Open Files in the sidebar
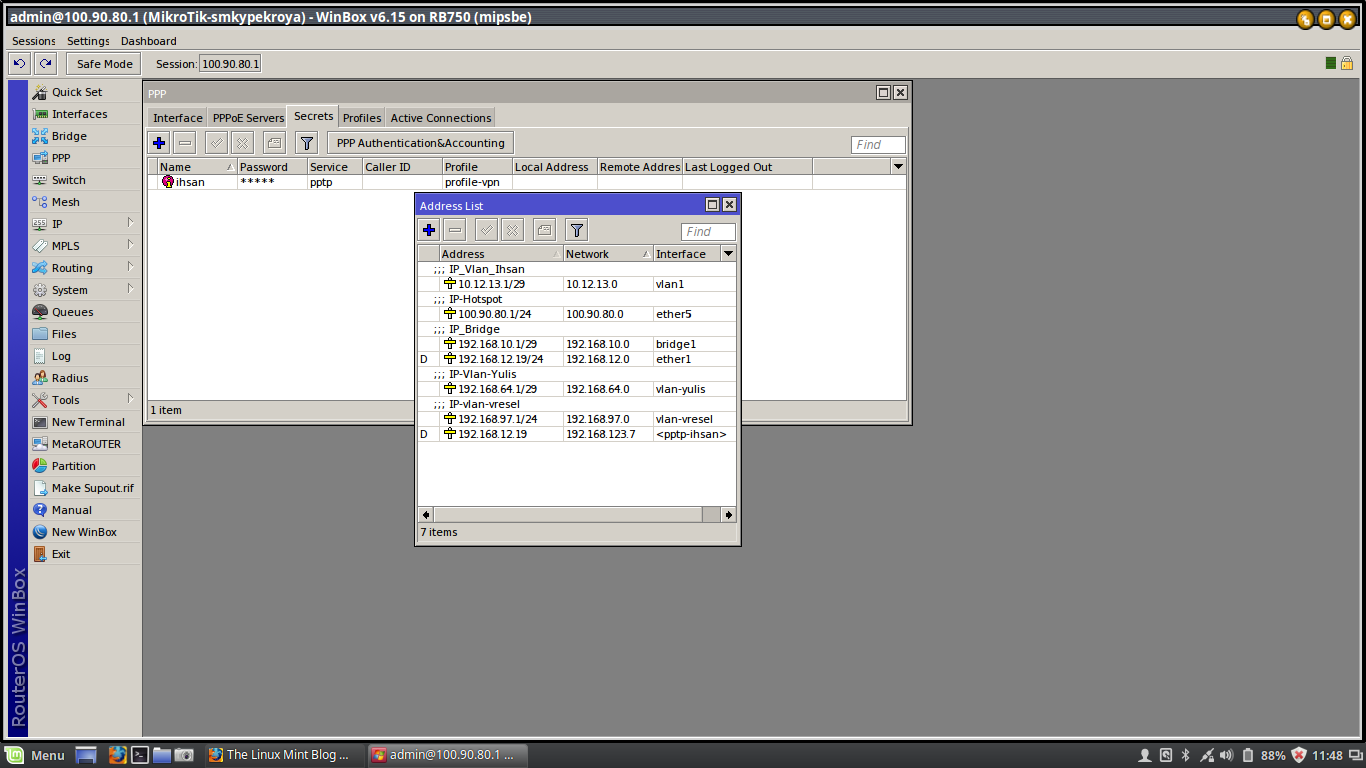This screenshot has width=1366, height=768. (84, 334)
